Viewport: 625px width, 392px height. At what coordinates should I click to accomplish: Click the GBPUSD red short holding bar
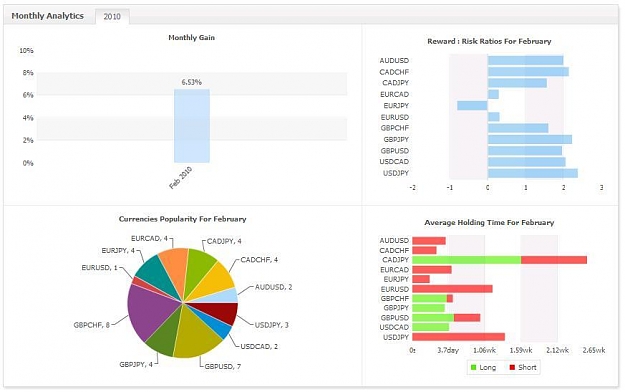point(467,318)
